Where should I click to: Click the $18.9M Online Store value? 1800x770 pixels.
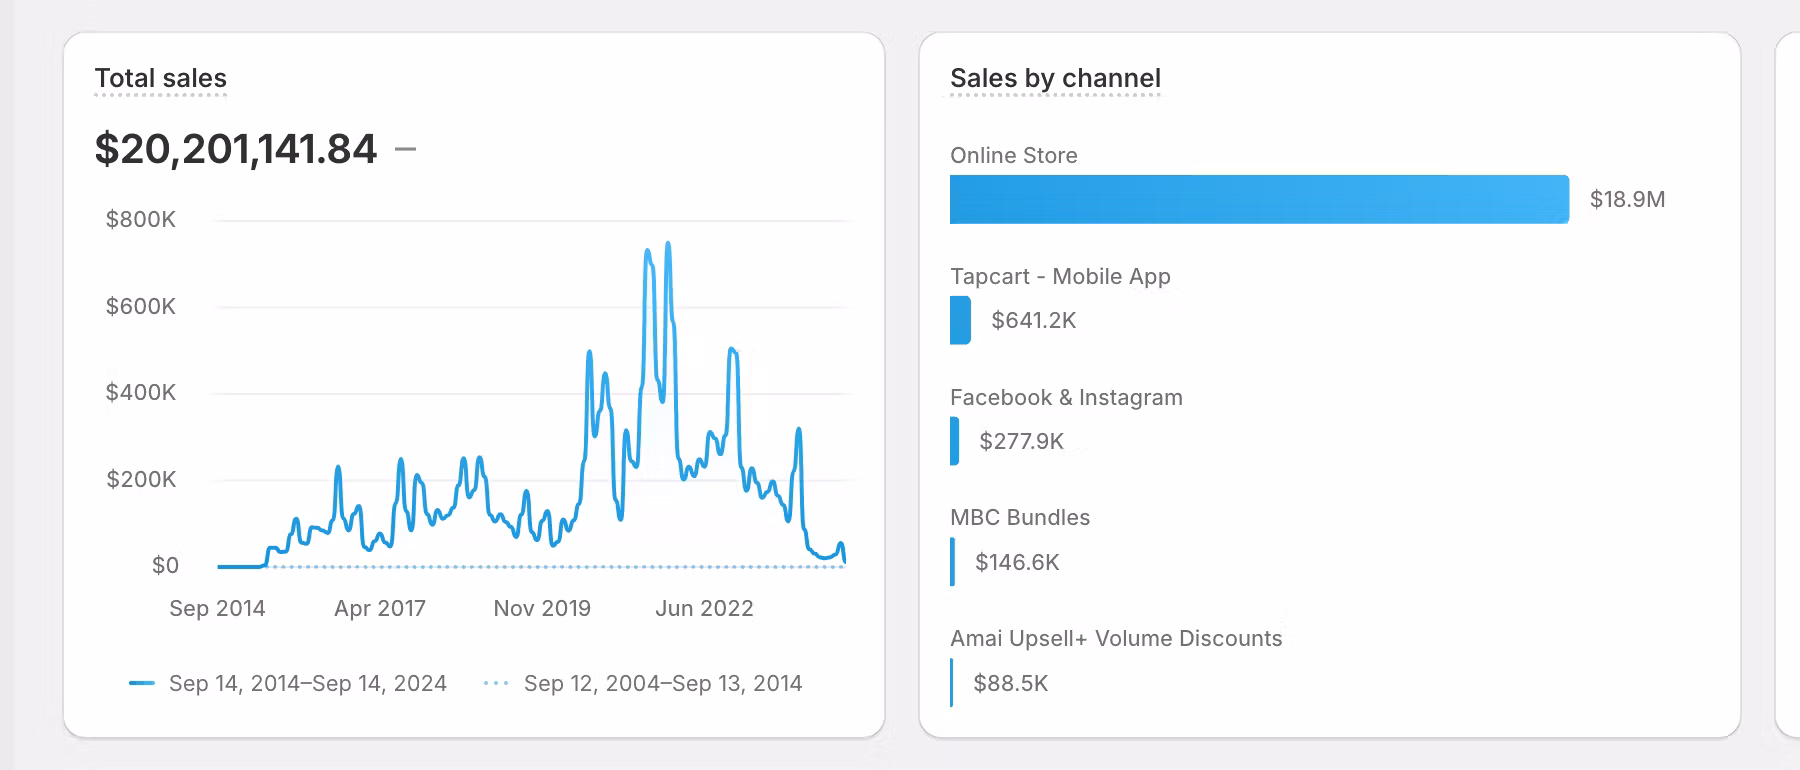click(1627, 200)
